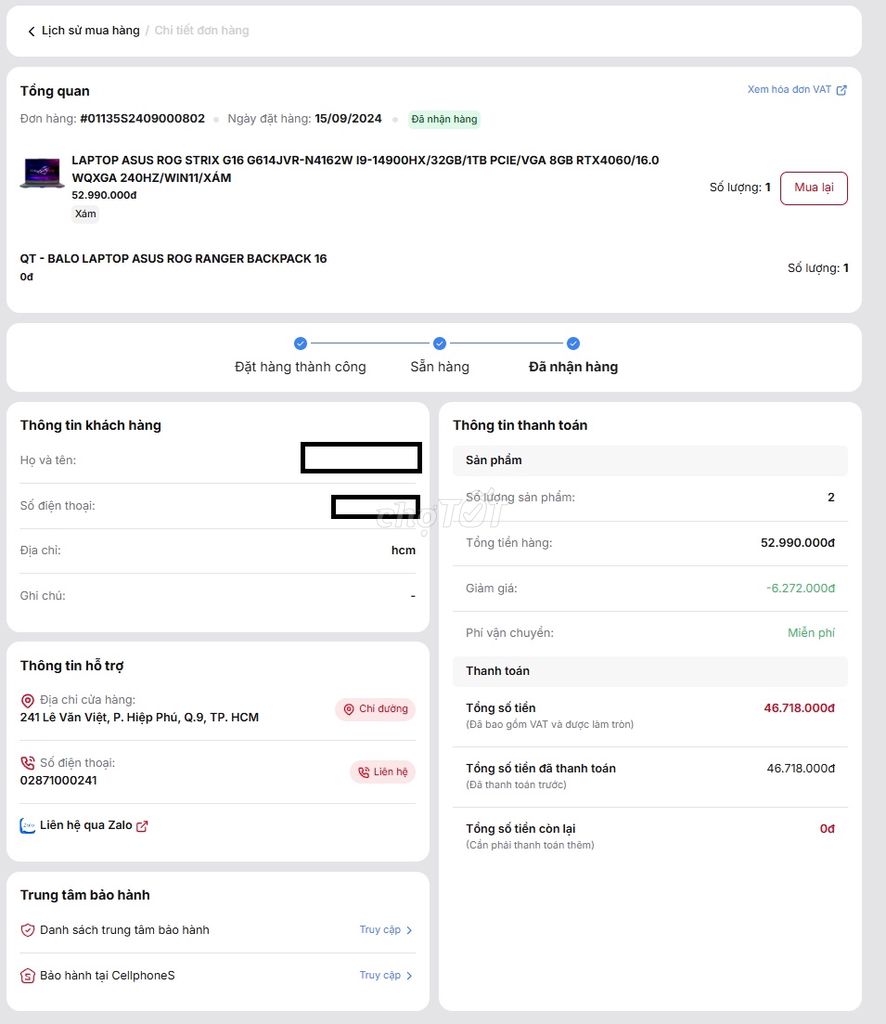Click the store location pin icon
Screen dimensions: 886x1024
[x=27, y=701]
